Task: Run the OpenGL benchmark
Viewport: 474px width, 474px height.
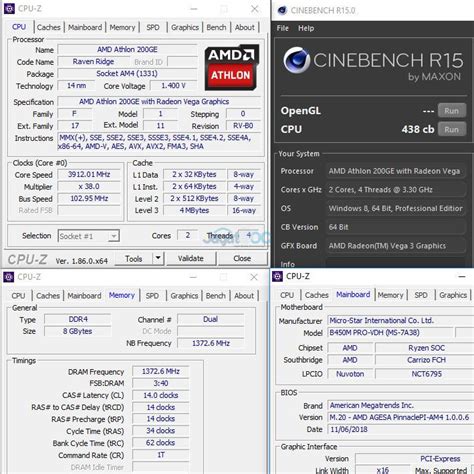Action: pos(452,111)
